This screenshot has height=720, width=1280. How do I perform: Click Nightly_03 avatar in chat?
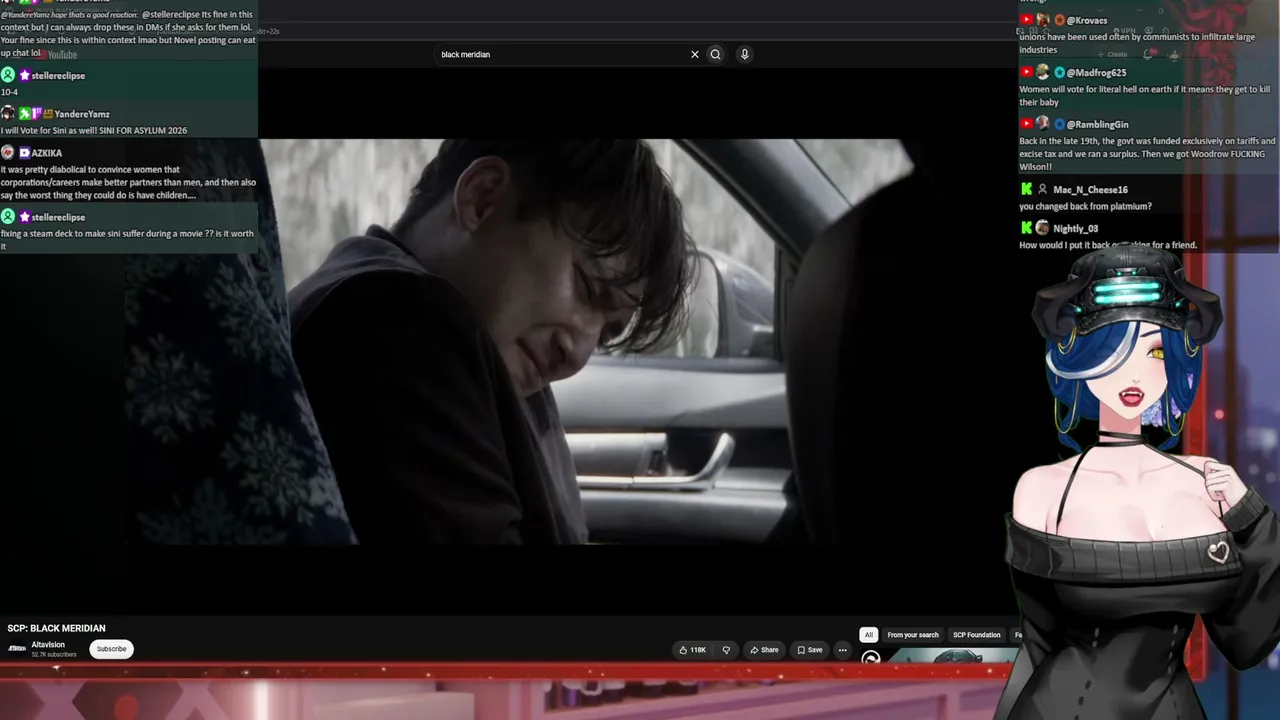(x=1043, y=228)
